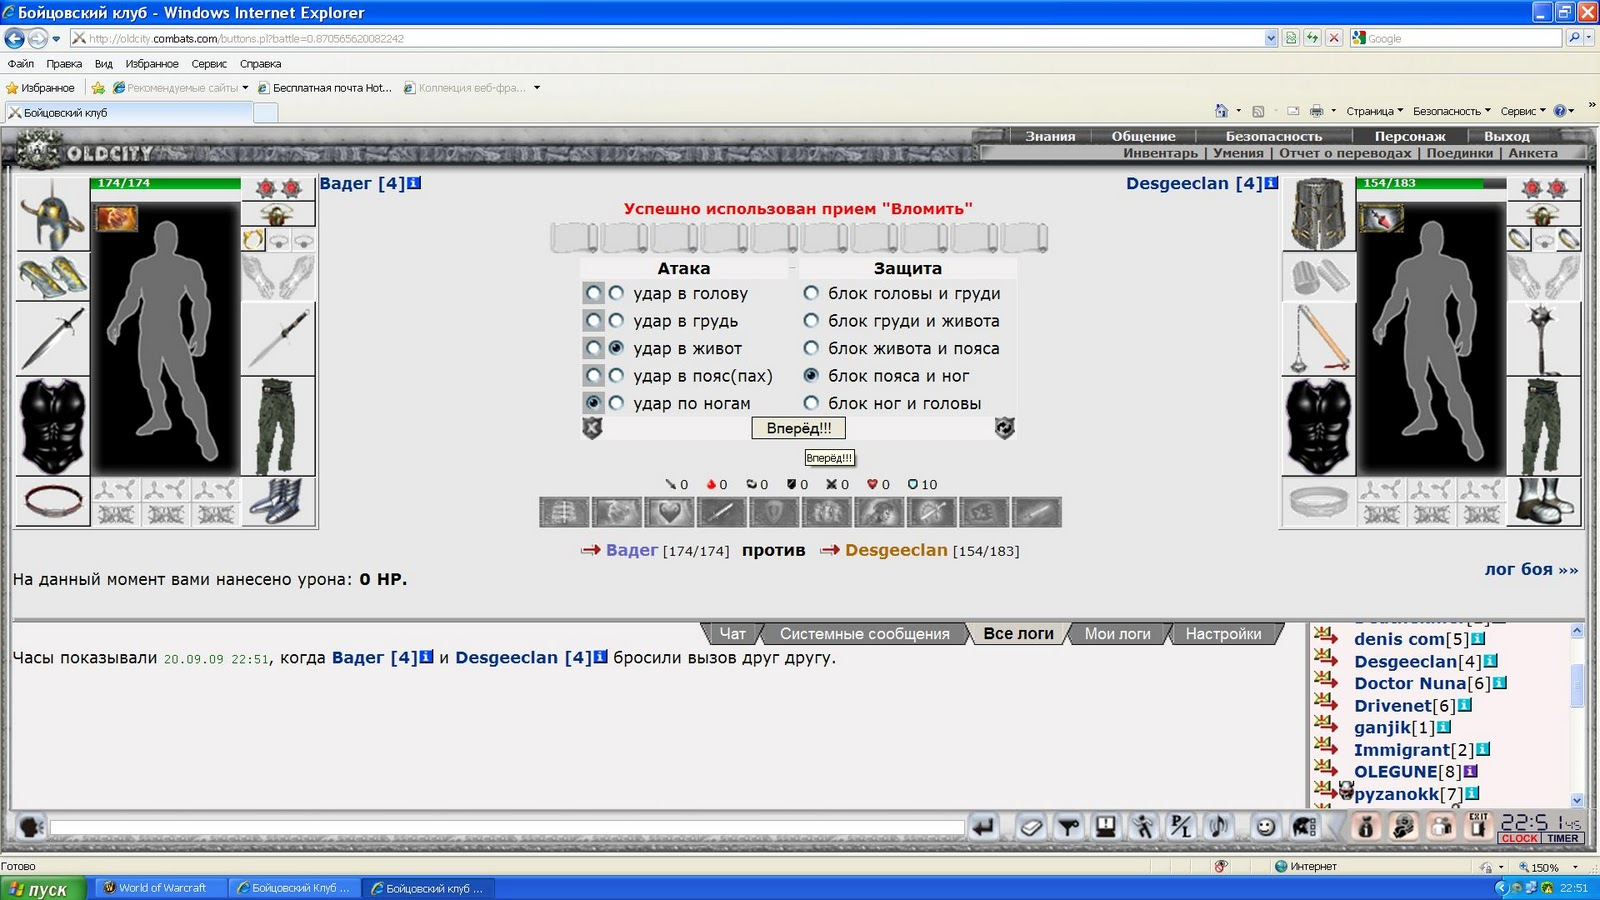Switch to the Мои логи tab
Viewport: 1600px width, 900px height.
(x=1117, y=633)
